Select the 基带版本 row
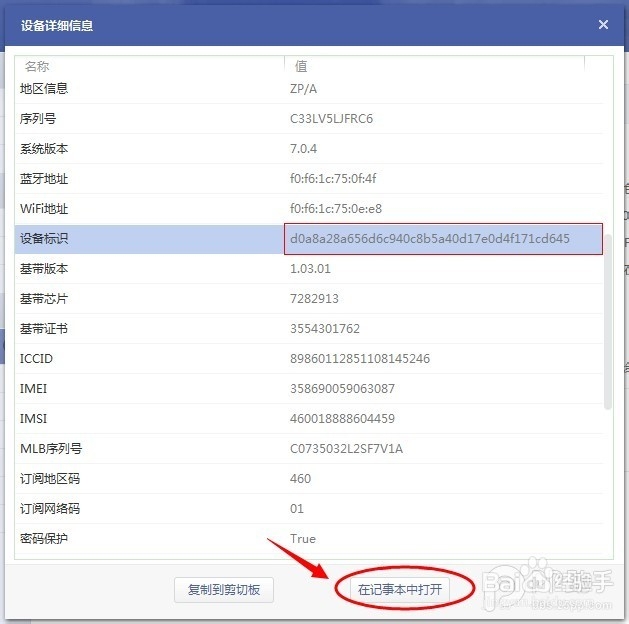This screenshot has height=624, width=629. pyautogui.click(x=309, y=269)
